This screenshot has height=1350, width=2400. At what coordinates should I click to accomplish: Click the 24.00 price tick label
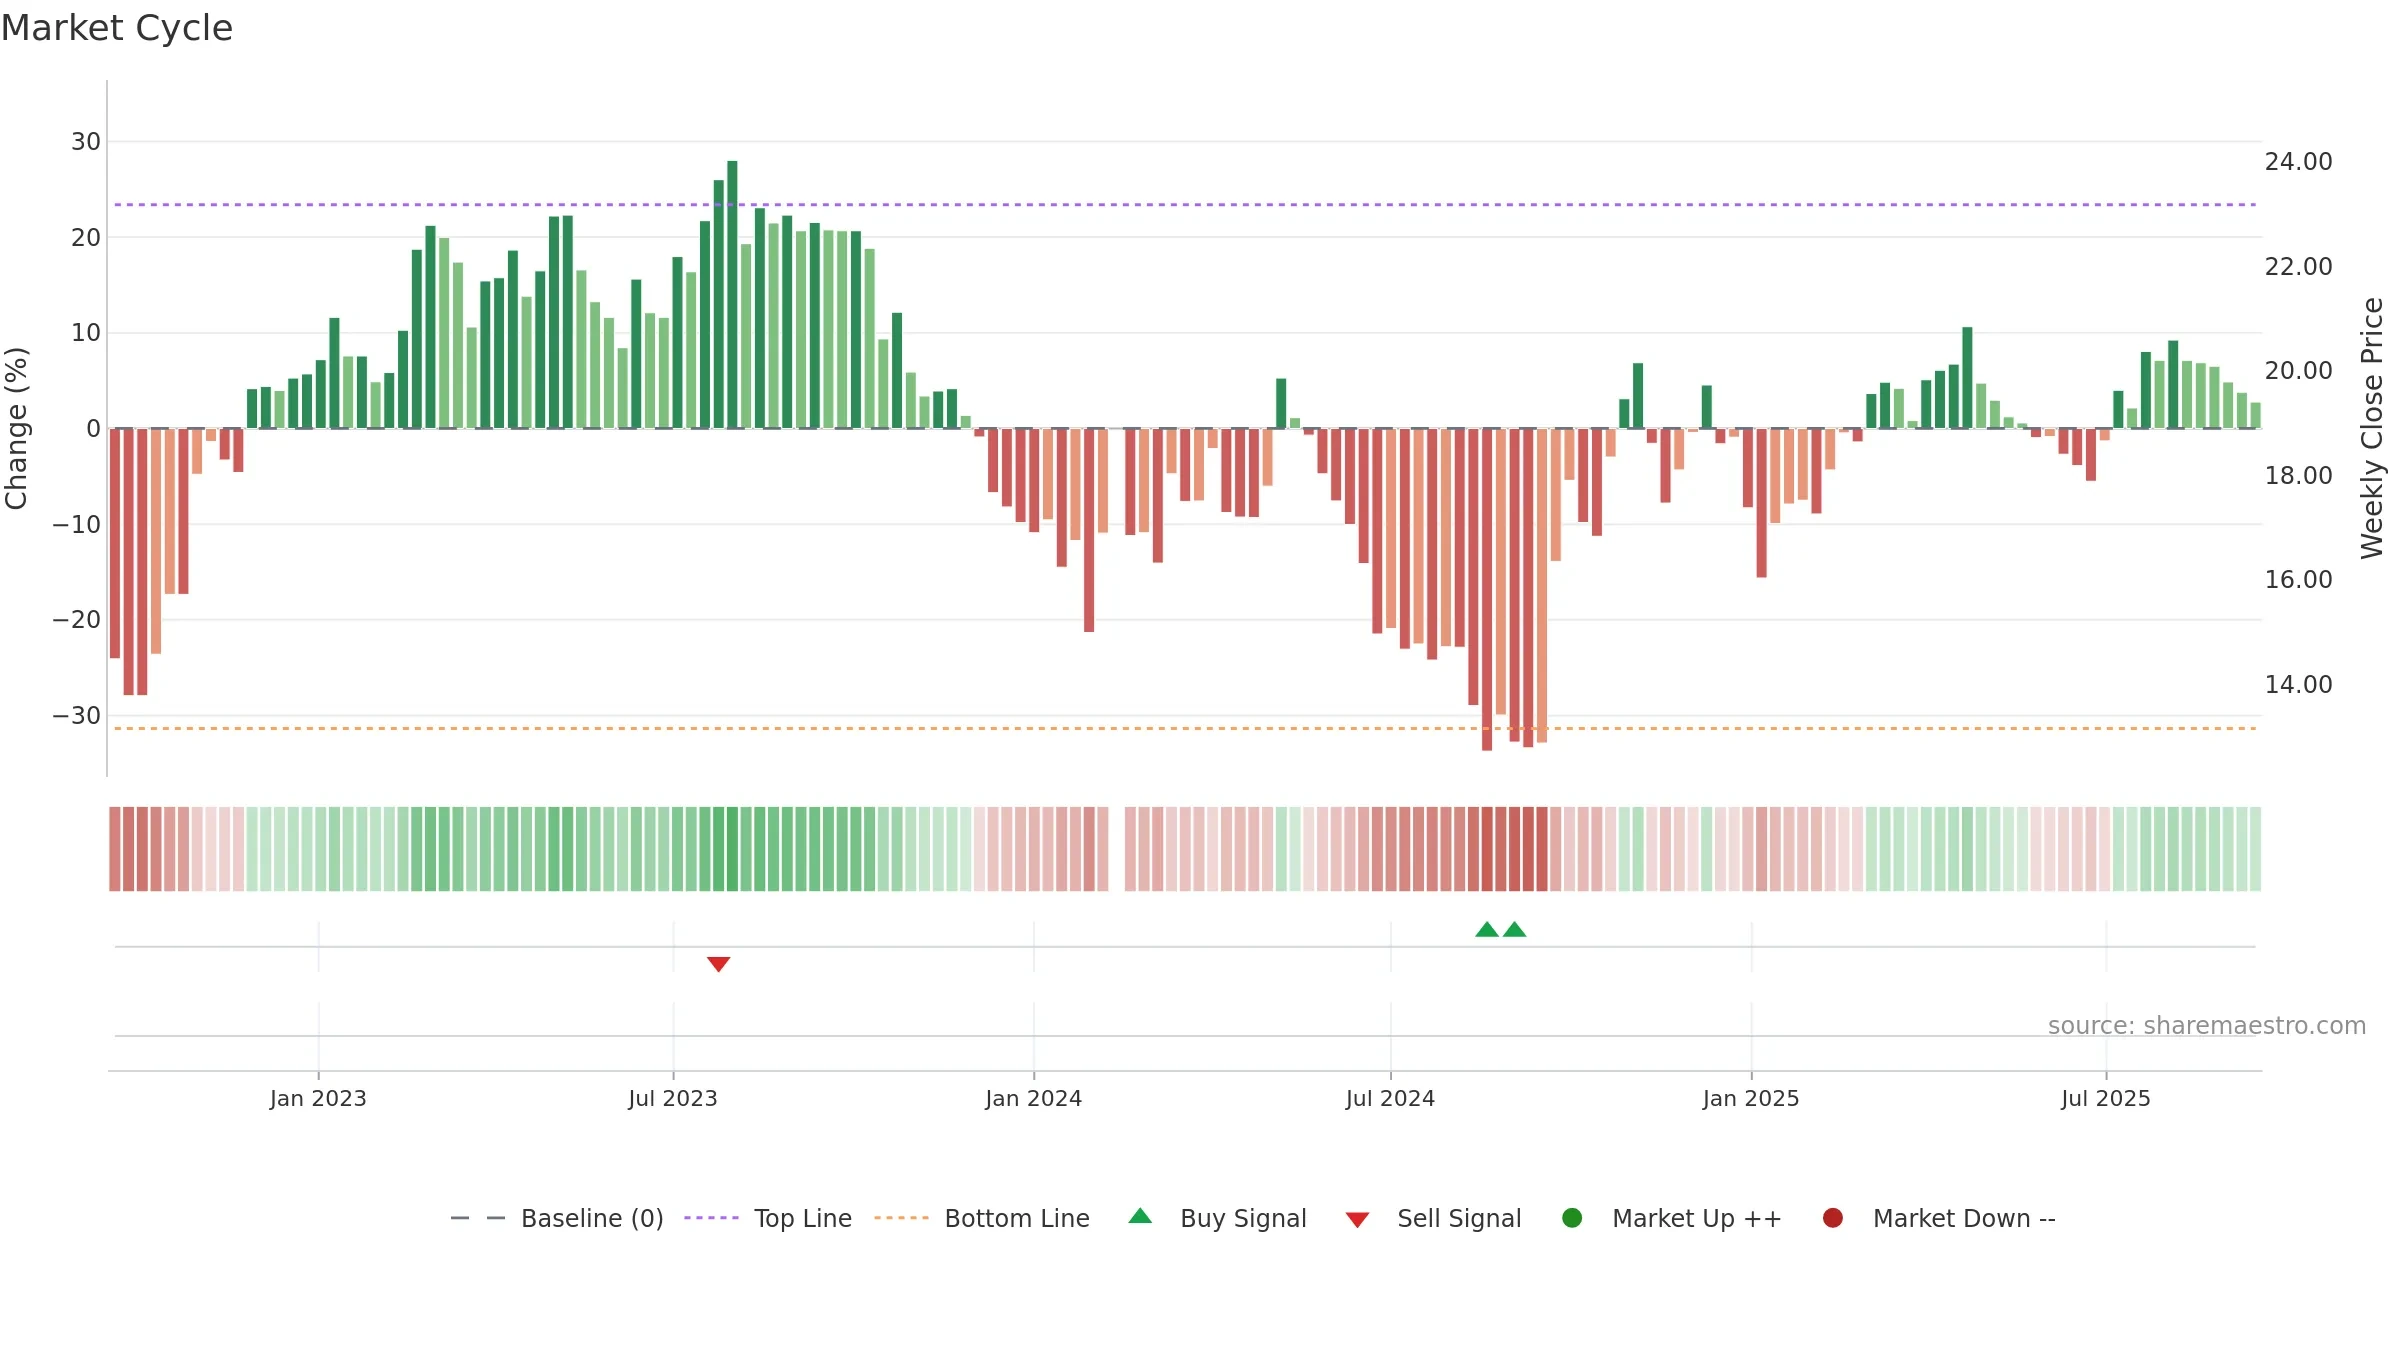[x=2298, y=162]
